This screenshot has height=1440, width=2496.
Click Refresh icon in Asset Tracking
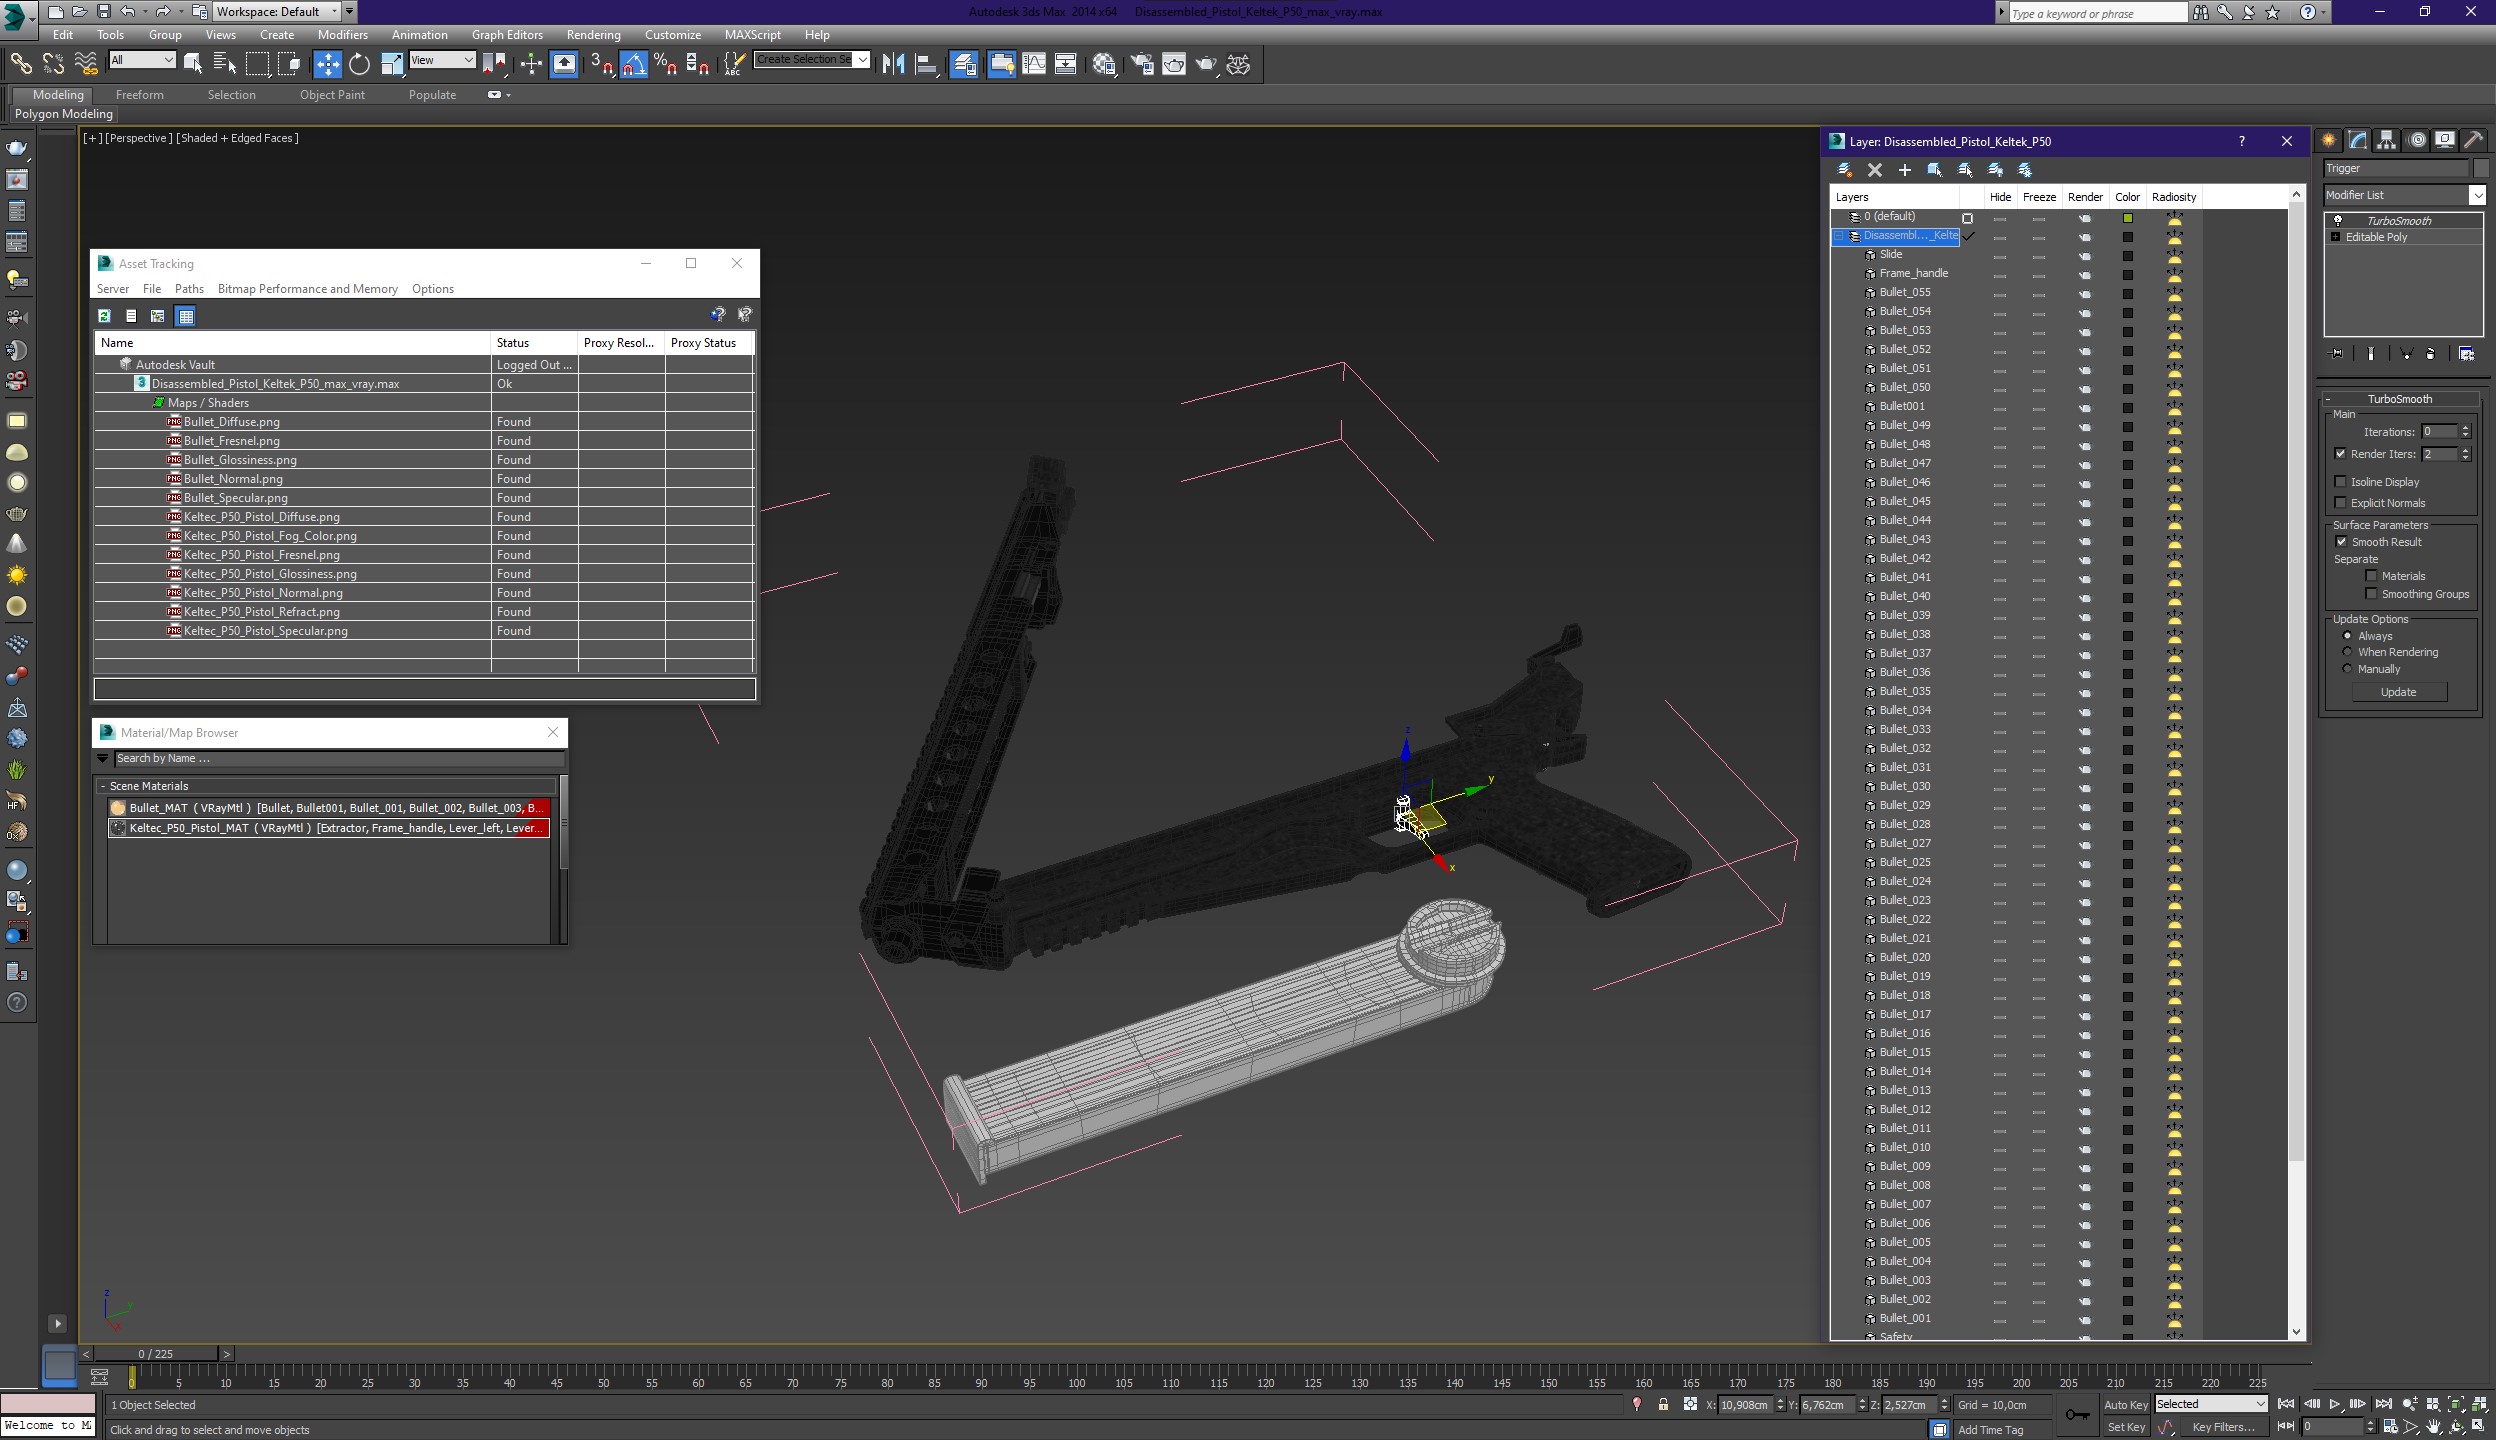(x=104, y=316)
